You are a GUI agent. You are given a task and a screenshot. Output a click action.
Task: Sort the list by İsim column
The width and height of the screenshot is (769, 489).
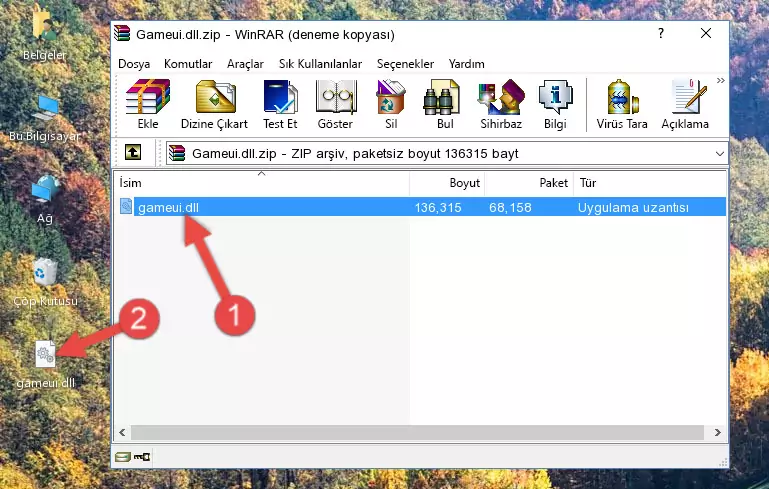(262, 183)
